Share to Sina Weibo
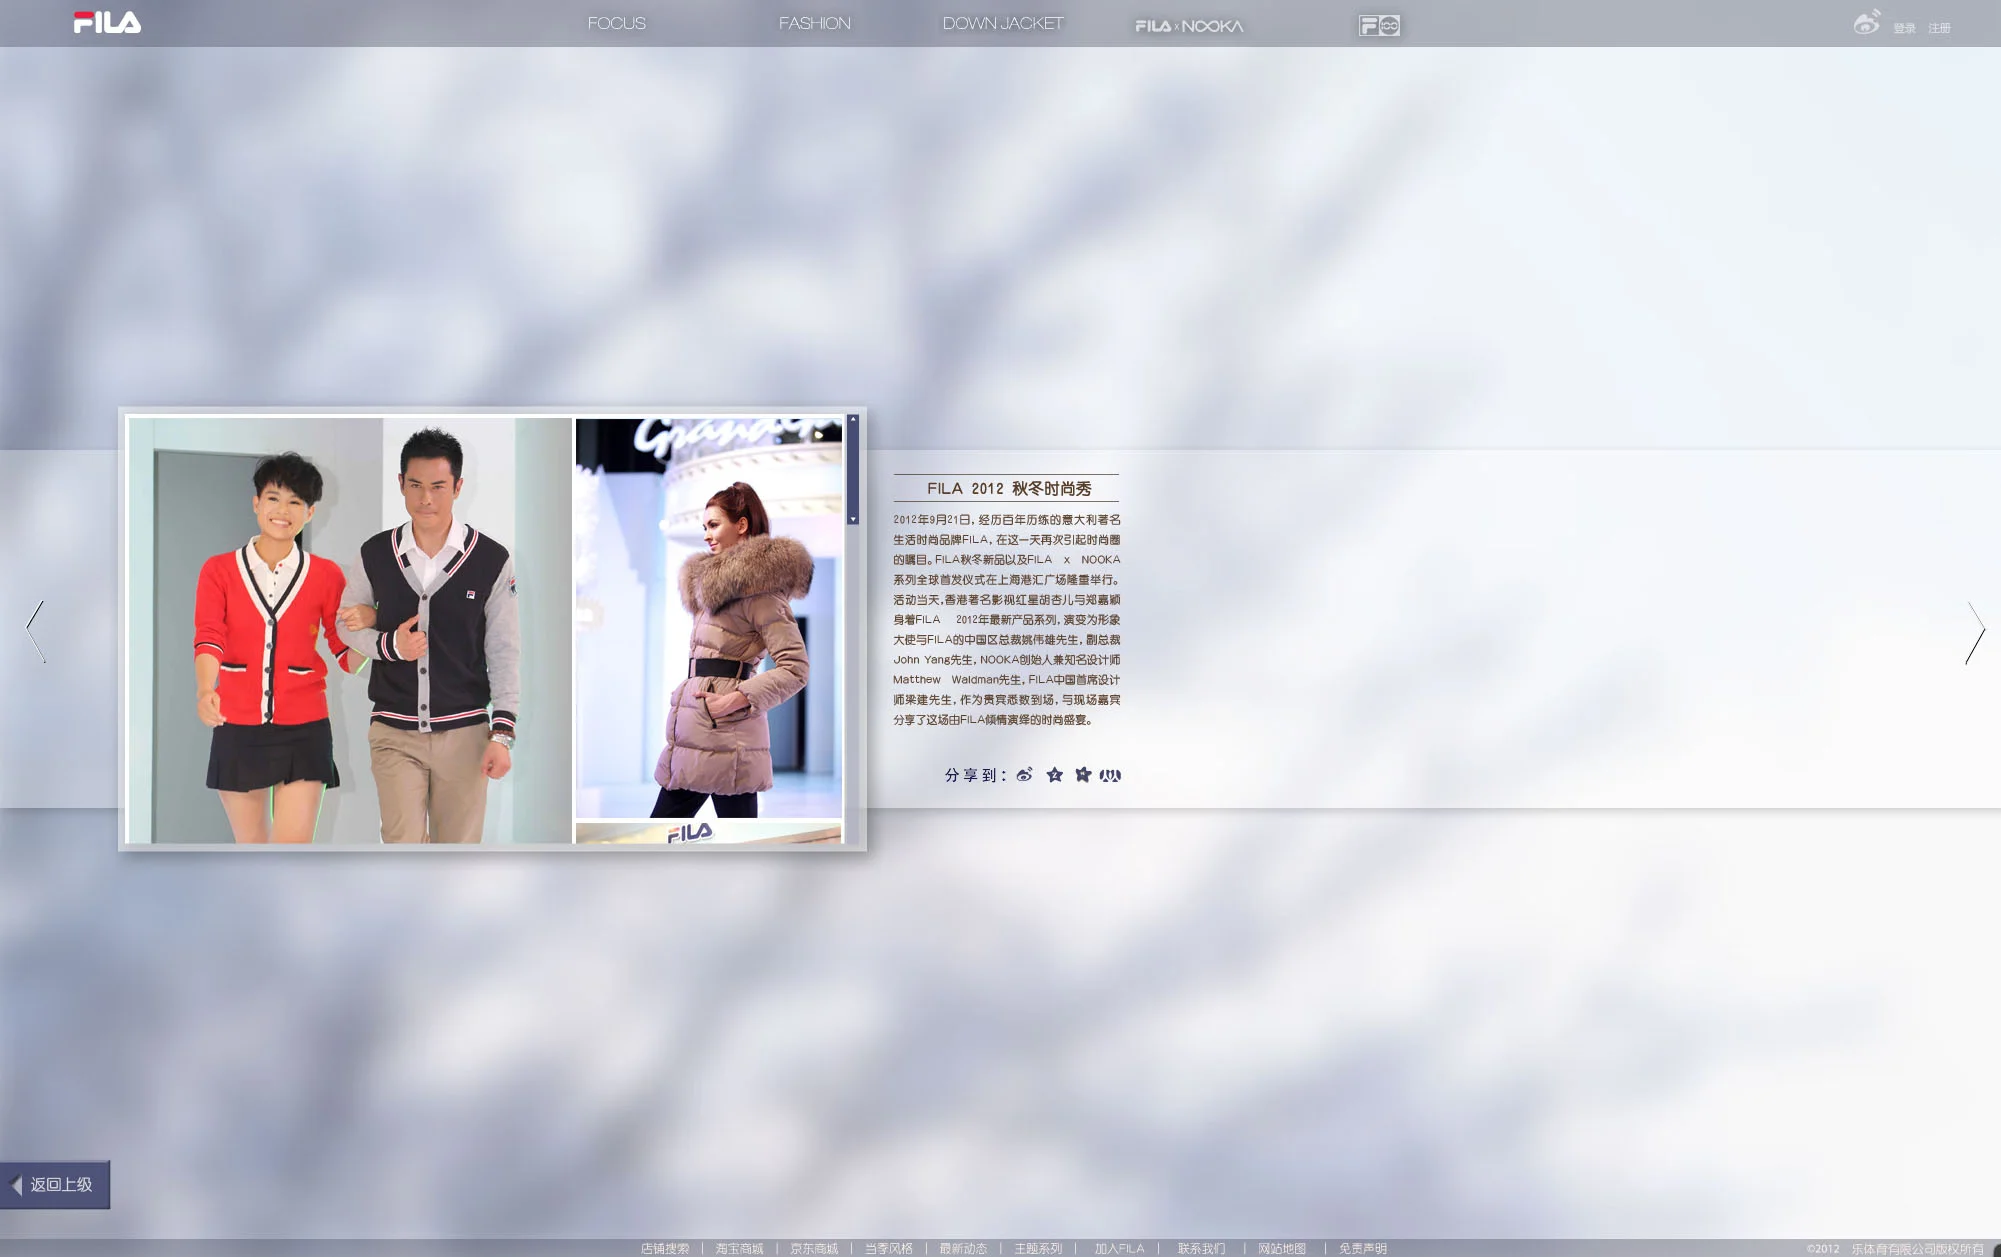The width and height of the screenshot is (2001, 1257). 1024,775
